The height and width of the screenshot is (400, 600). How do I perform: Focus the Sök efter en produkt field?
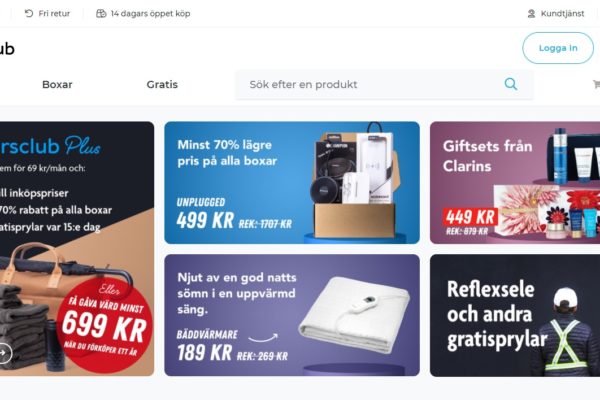(384, 84)
